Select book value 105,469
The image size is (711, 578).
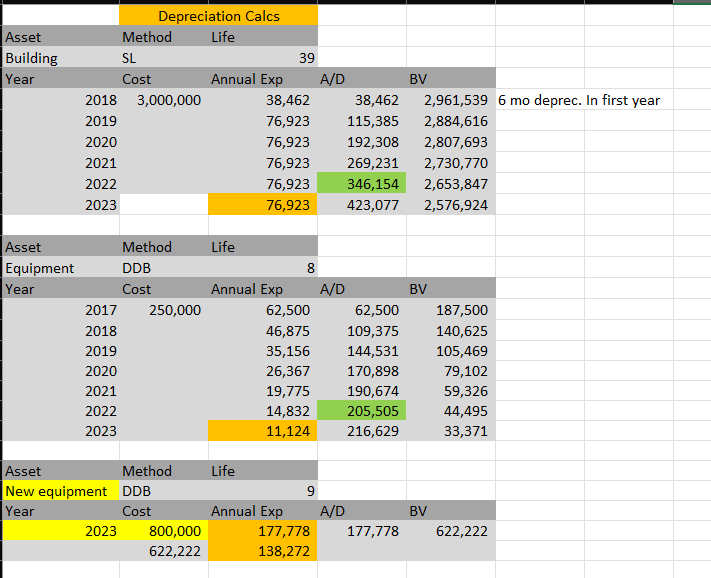pyautogui.click(x=451, y=351)
